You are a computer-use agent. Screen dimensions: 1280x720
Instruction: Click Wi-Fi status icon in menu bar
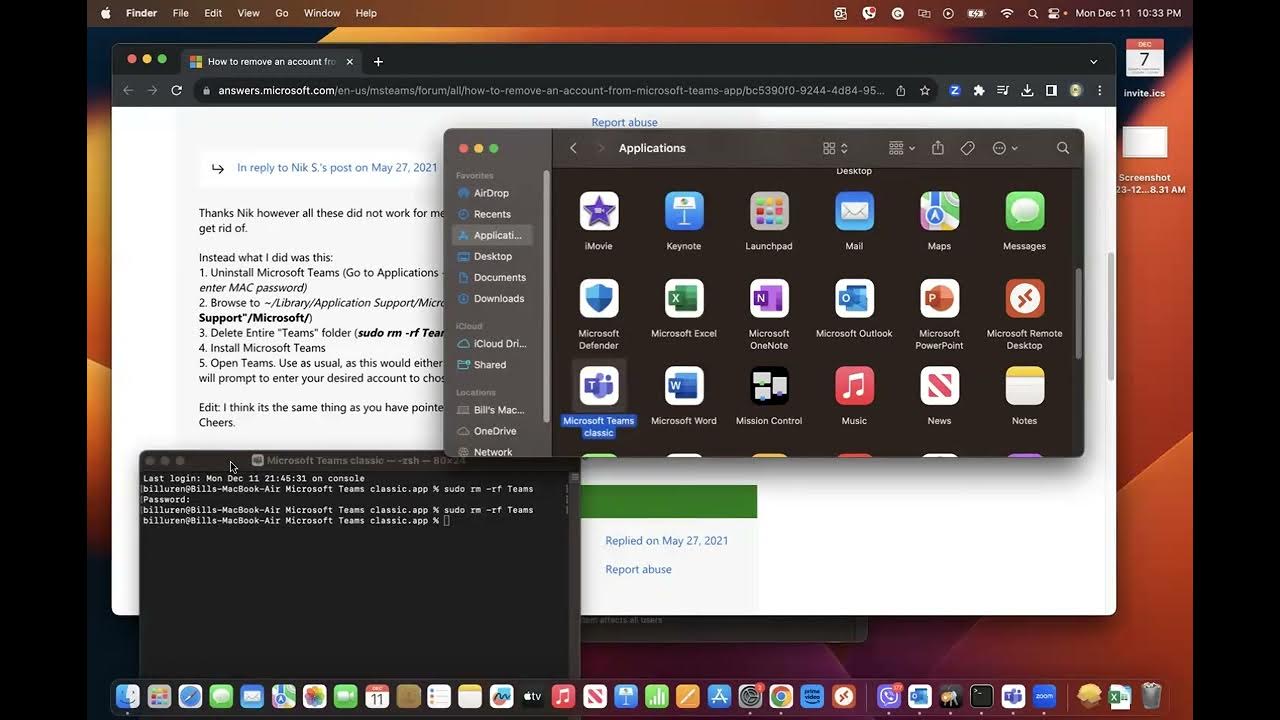tap(1007, 13)
